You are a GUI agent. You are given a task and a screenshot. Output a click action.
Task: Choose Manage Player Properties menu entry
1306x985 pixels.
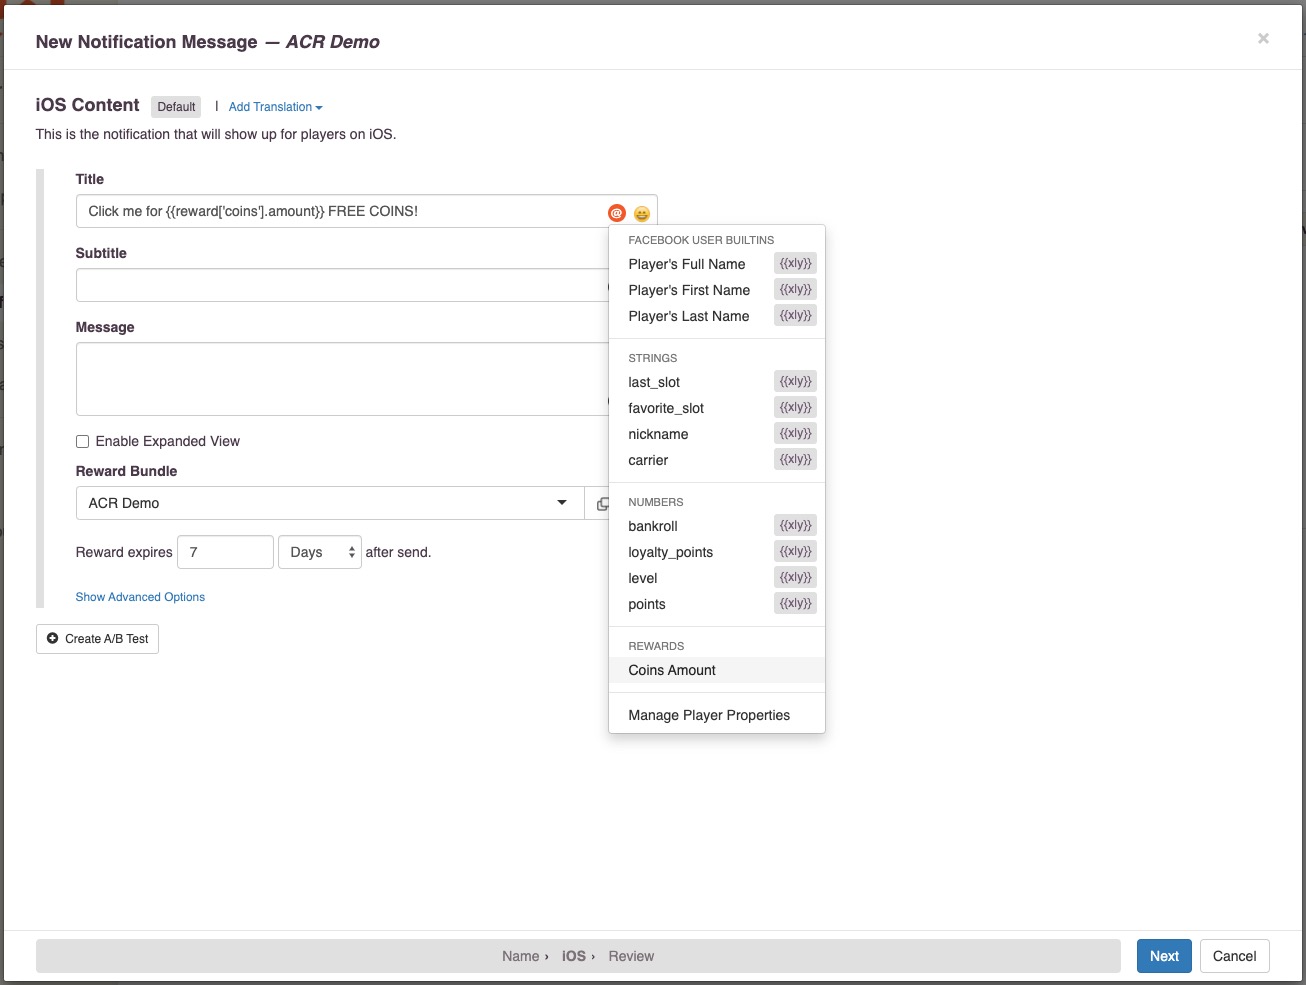point(709,715)
